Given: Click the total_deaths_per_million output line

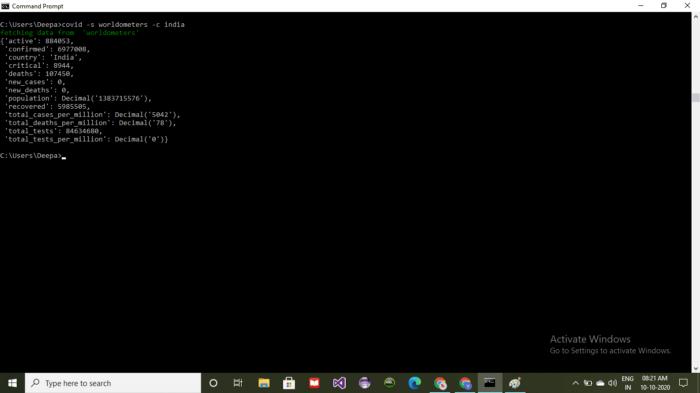Looking at the screenshot, I should click(90, 123).
